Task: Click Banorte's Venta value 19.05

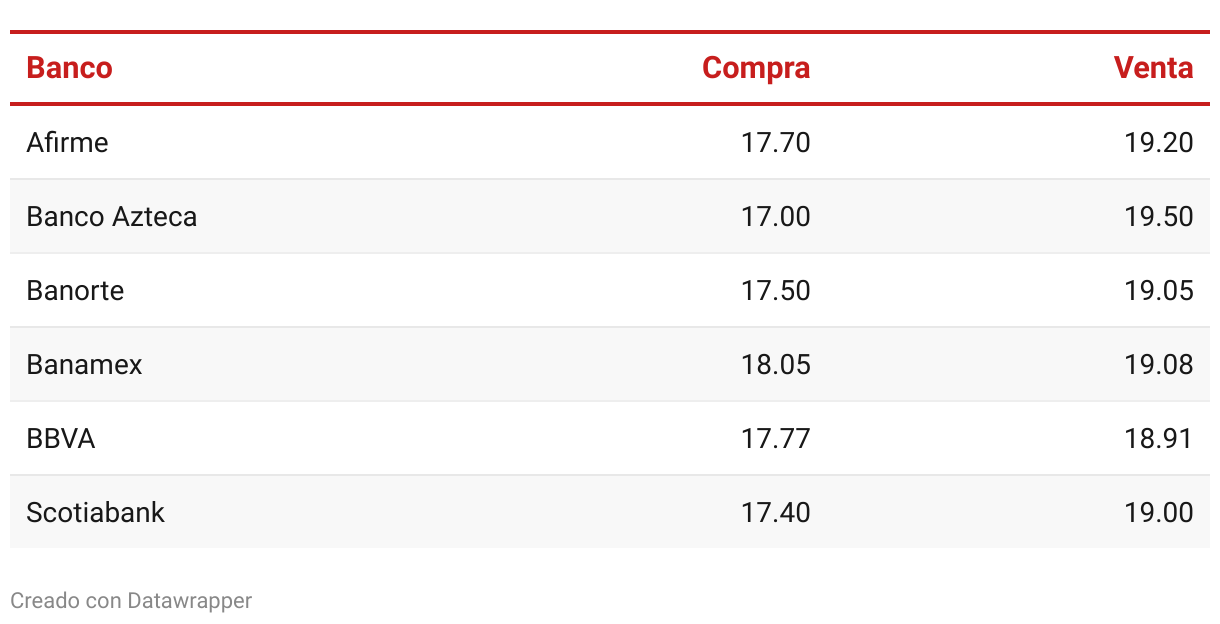Action: 1158,290
